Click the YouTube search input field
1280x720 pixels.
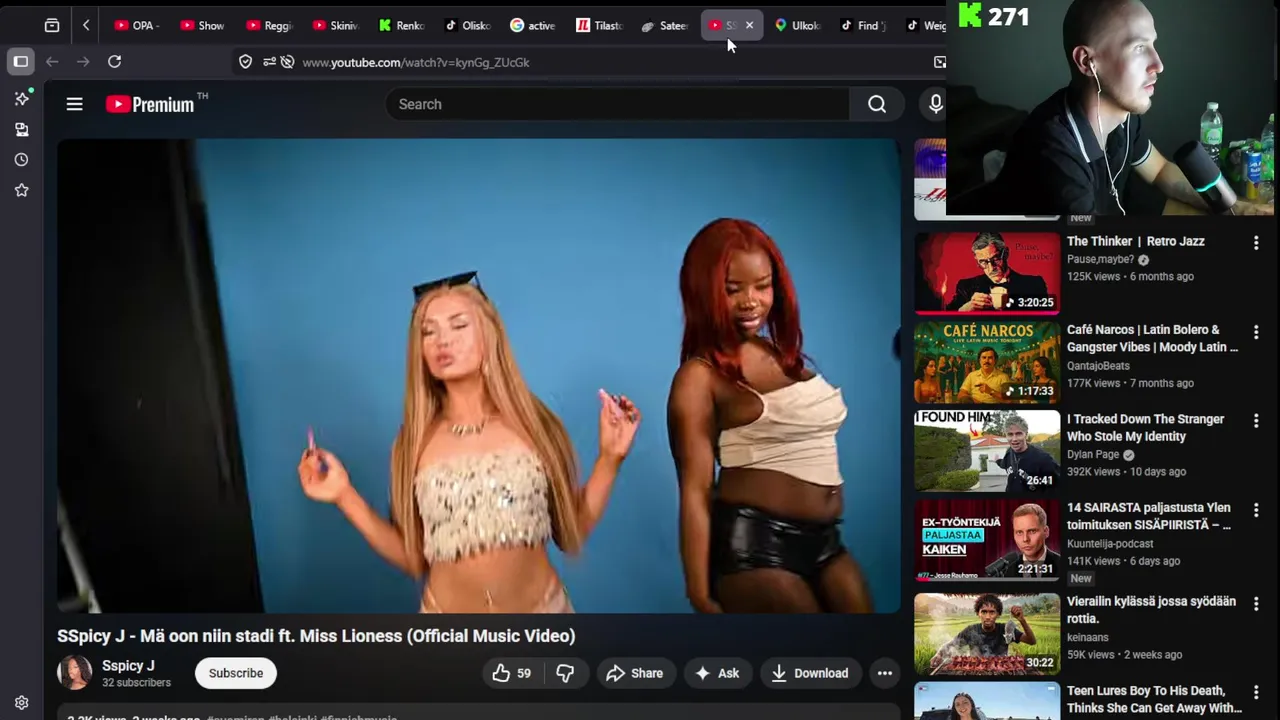pyautogui.click(x=618, y=104)
